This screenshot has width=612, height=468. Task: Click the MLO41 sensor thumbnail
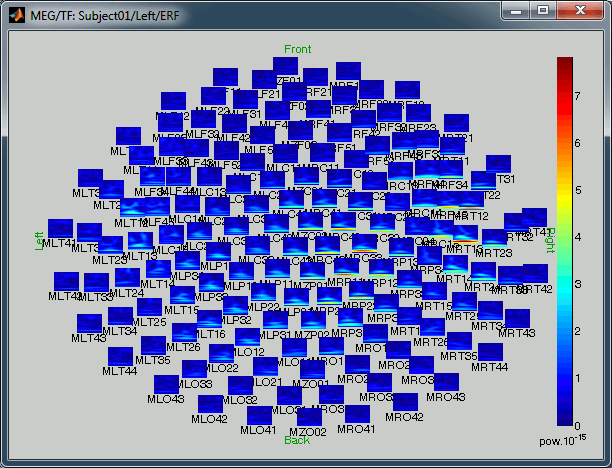(x=259, y=416)
